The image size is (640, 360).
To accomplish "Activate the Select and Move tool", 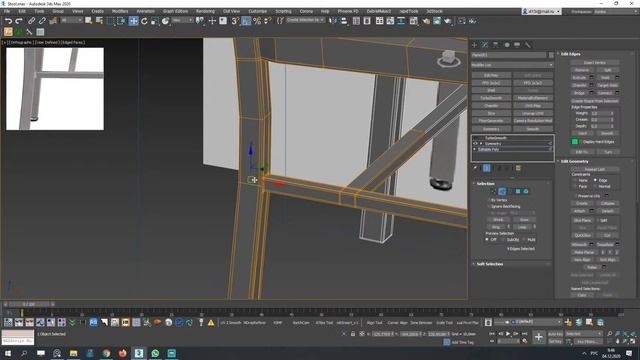I will [x=133, y=21].
